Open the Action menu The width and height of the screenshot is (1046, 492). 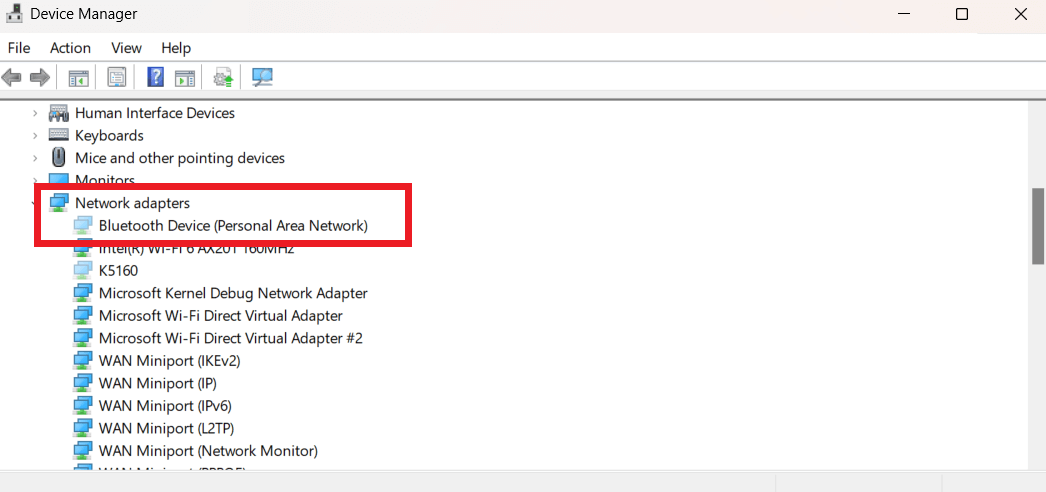coord(70,48)
